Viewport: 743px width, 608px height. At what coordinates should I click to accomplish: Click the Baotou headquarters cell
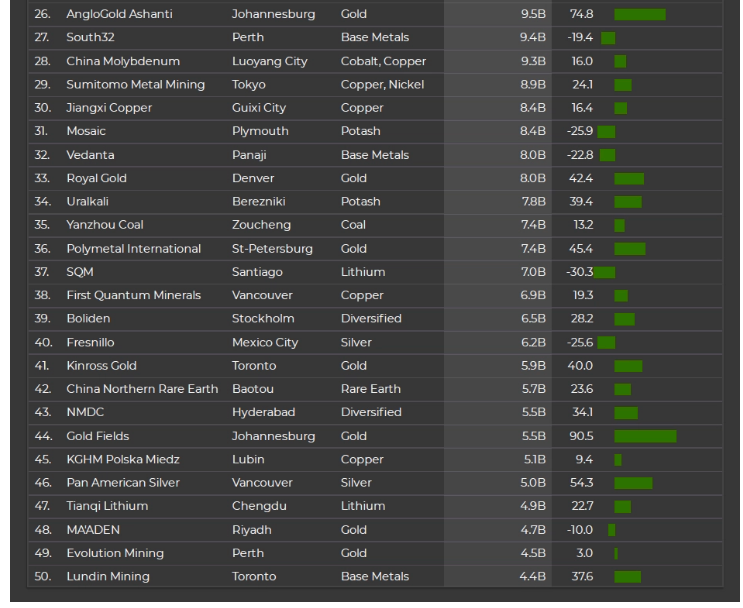coord(253,389)
